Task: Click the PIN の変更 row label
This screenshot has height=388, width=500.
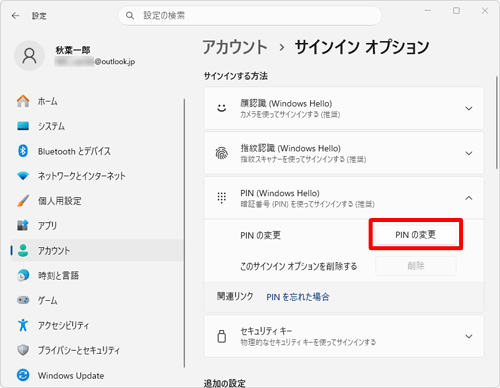Action: 260,235
